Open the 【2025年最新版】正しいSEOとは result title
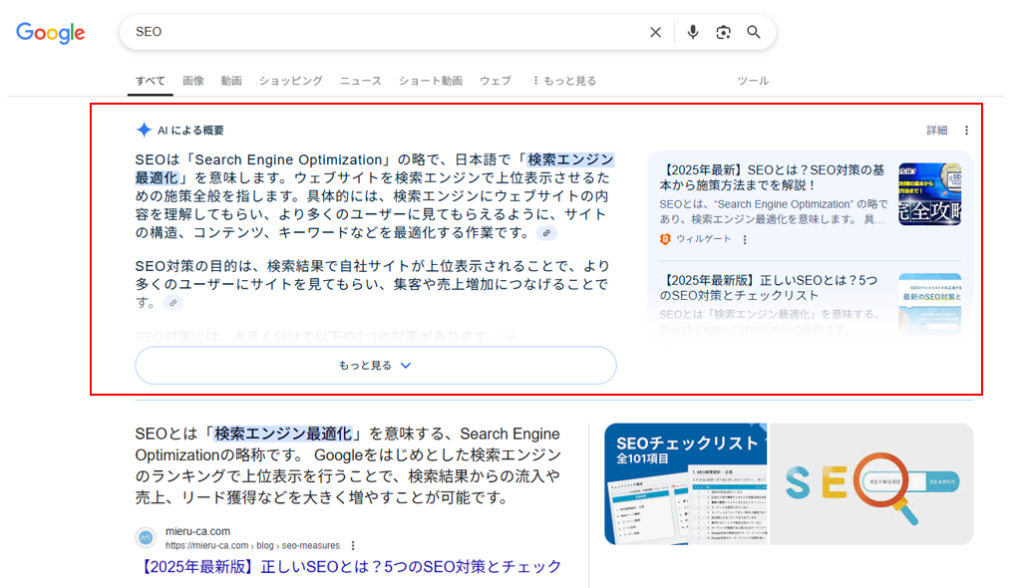This screenshot has height=588, width=1024. [351, 566]
